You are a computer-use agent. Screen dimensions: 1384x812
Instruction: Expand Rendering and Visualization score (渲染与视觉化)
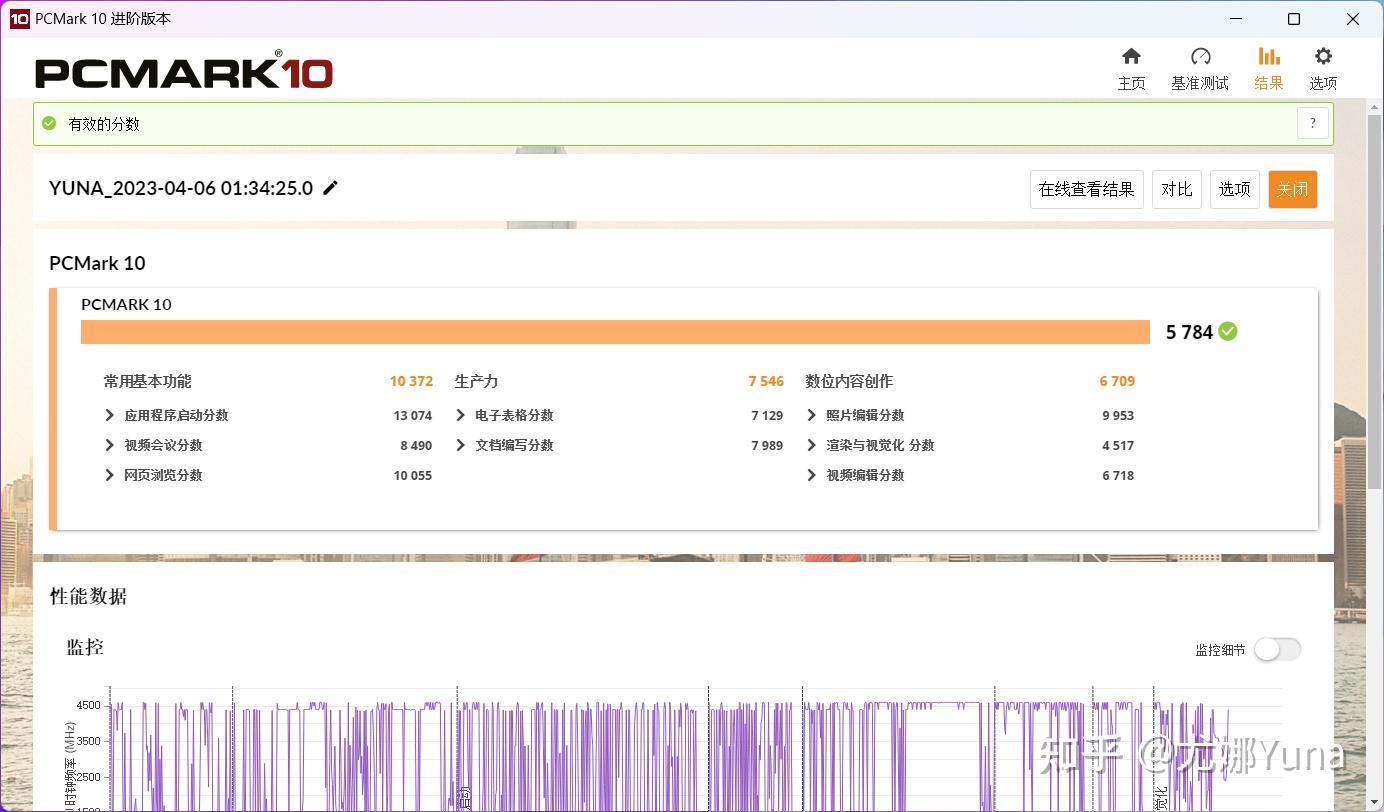click(x=812, y=445)
